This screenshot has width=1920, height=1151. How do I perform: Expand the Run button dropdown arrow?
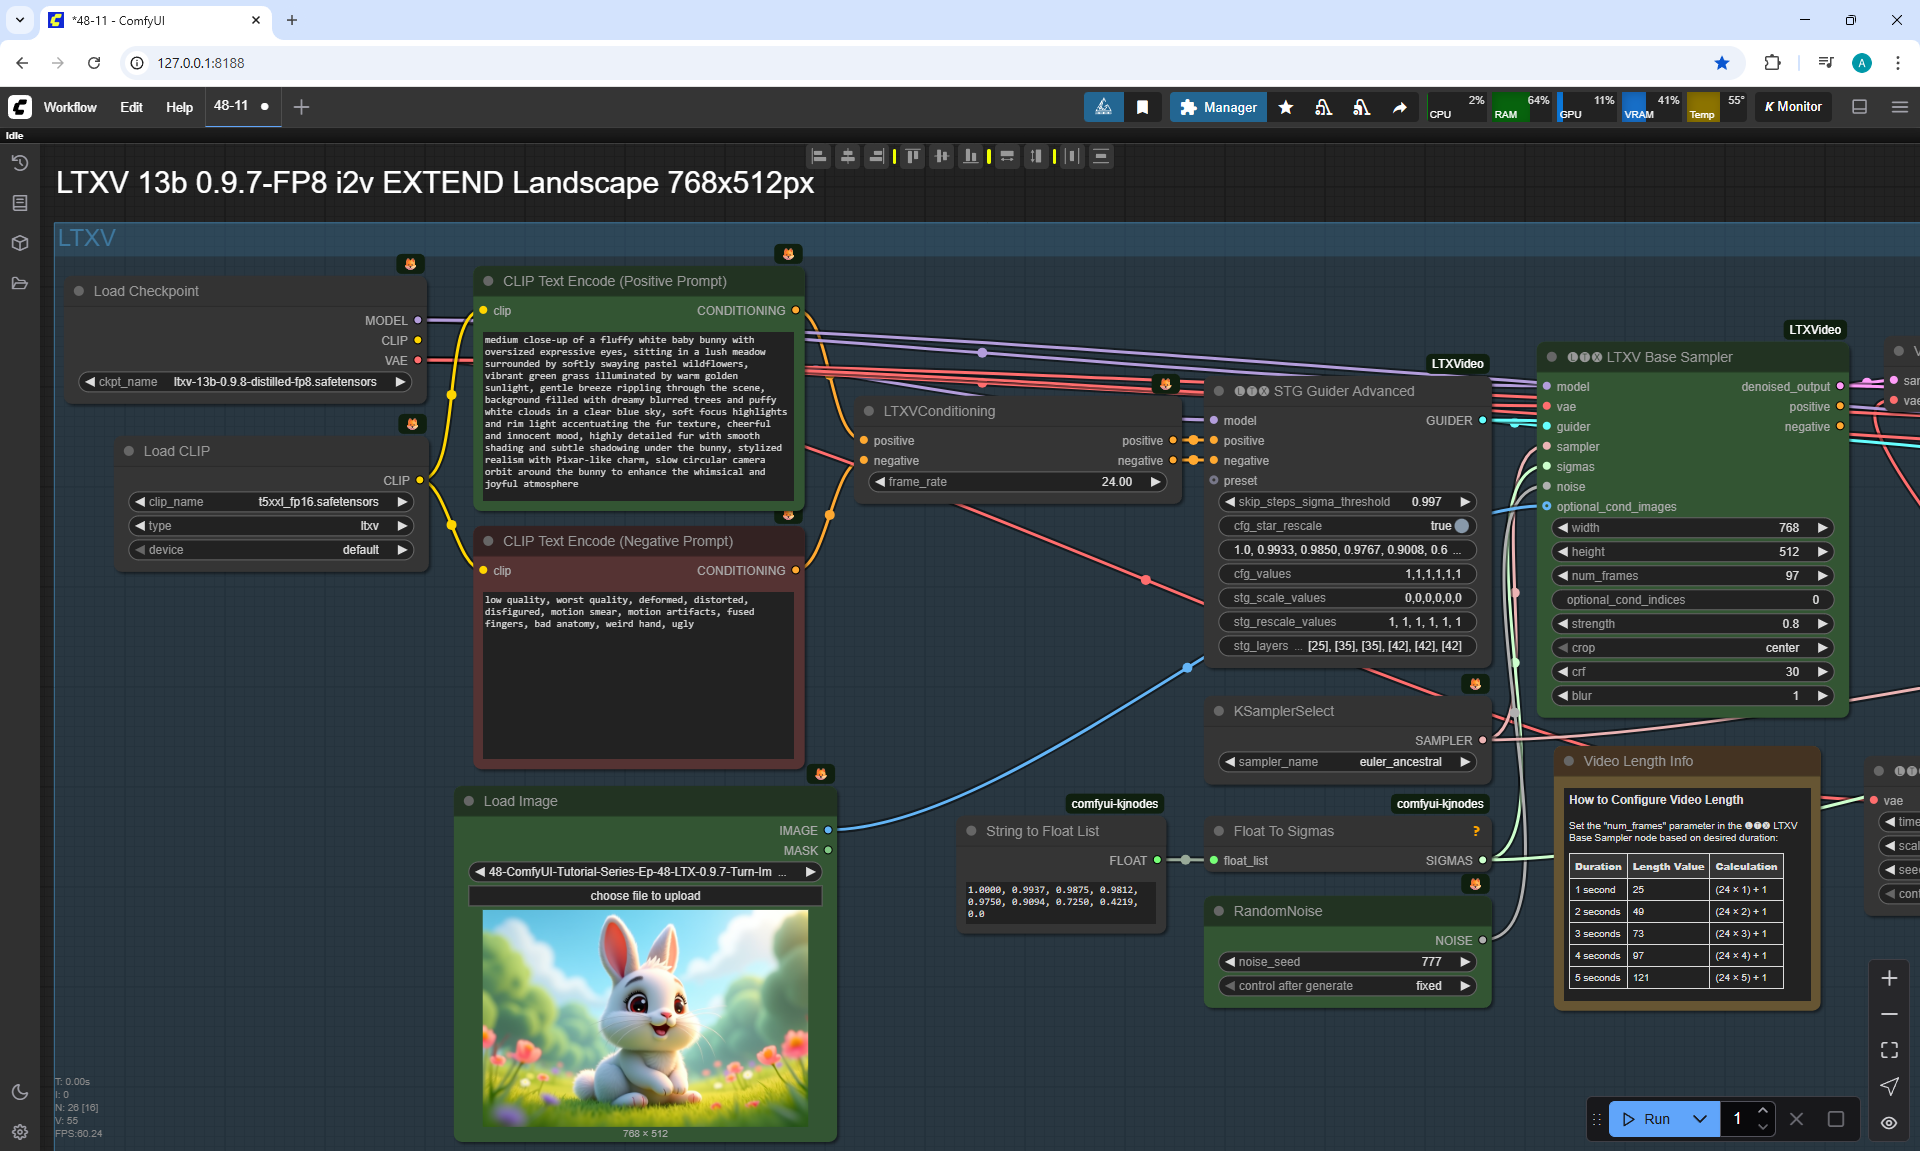(x=1700, y=1119)
